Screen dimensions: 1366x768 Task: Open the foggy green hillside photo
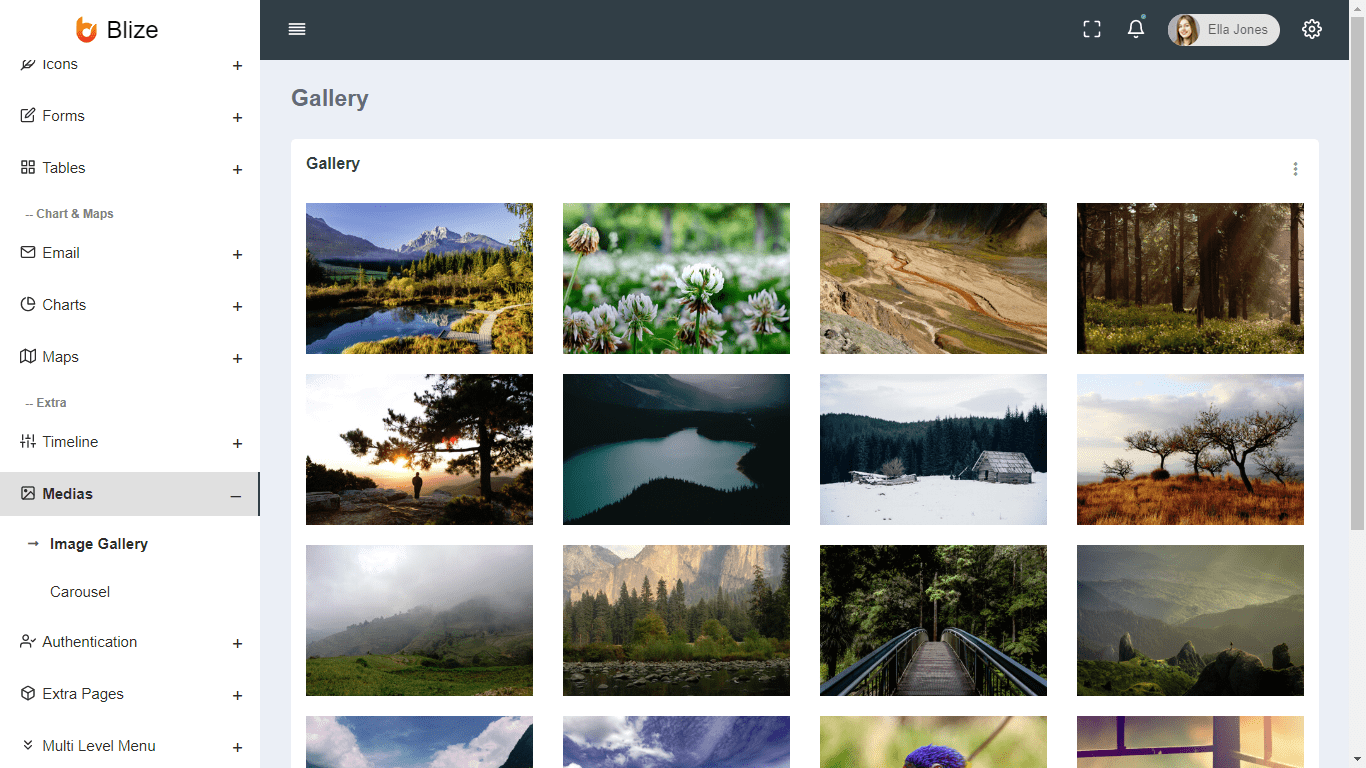pos(419,620)
